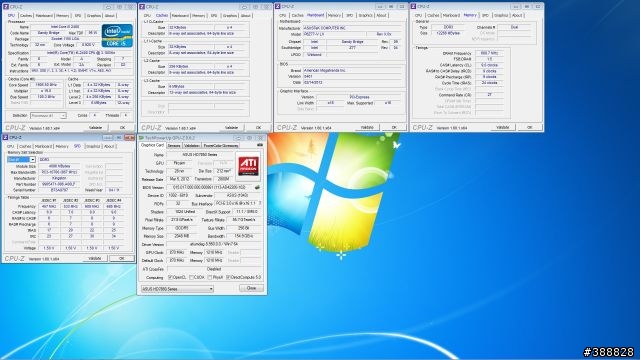Click the title bar icon of CPU-Z SPD window

point(5,138)
